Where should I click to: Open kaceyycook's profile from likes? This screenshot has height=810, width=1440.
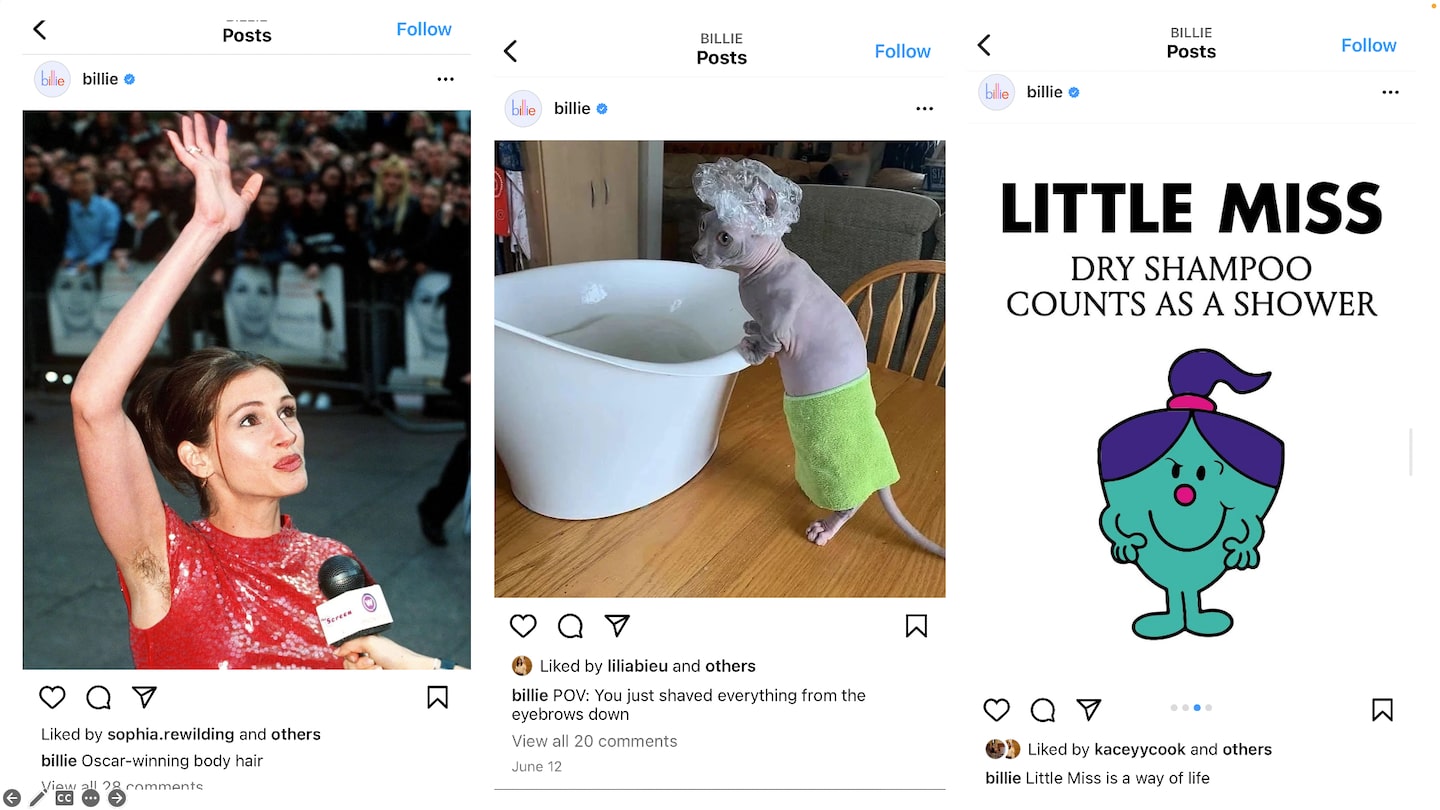pyautogui.click(x=1140, y=749)
